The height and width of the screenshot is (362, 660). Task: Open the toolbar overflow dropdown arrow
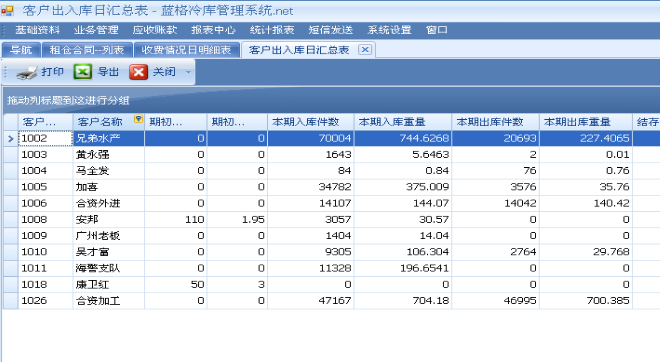(188, 72)
